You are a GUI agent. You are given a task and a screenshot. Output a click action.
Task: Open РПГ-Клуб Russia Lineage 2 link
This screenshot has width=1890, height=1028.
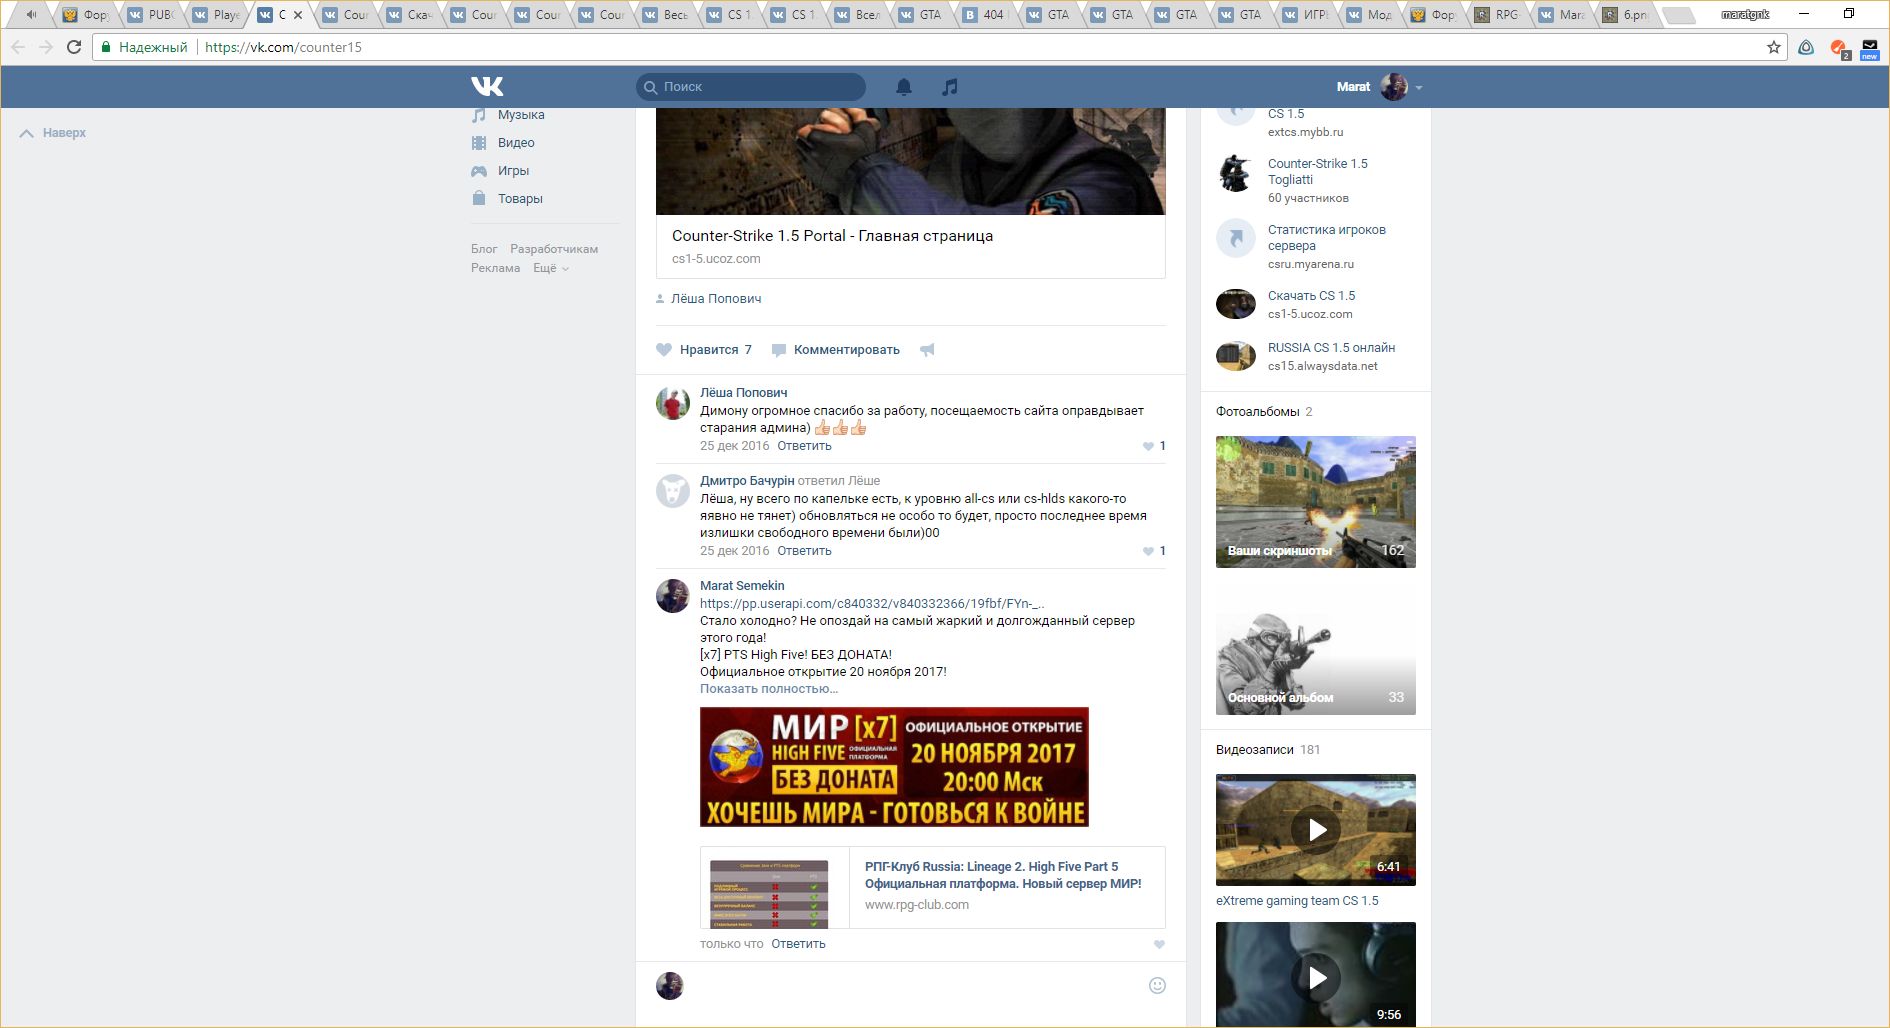[1003, 875]
